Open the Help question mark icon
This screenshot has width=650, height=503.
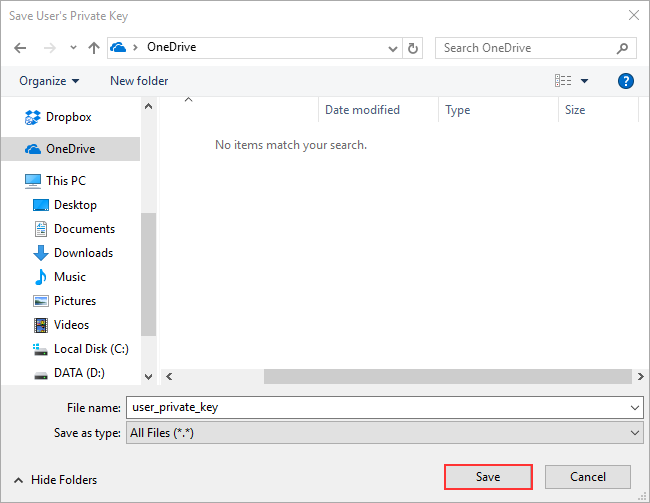pos(626,81)
